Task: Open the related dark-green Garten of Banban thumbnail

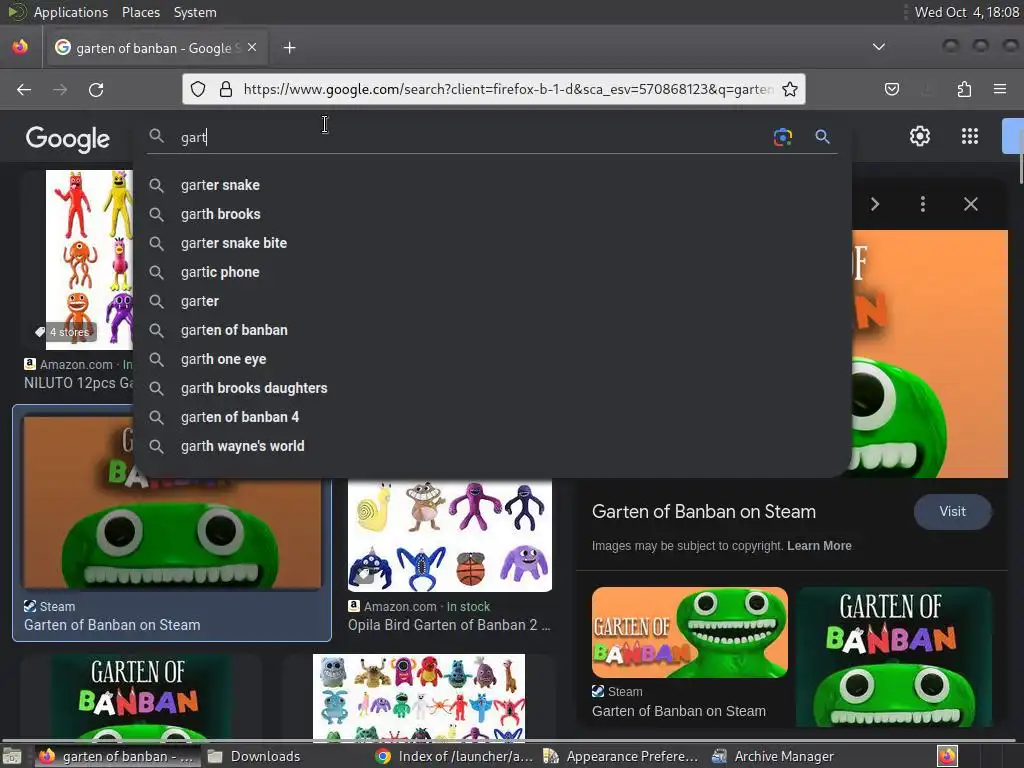Action: 894,656
